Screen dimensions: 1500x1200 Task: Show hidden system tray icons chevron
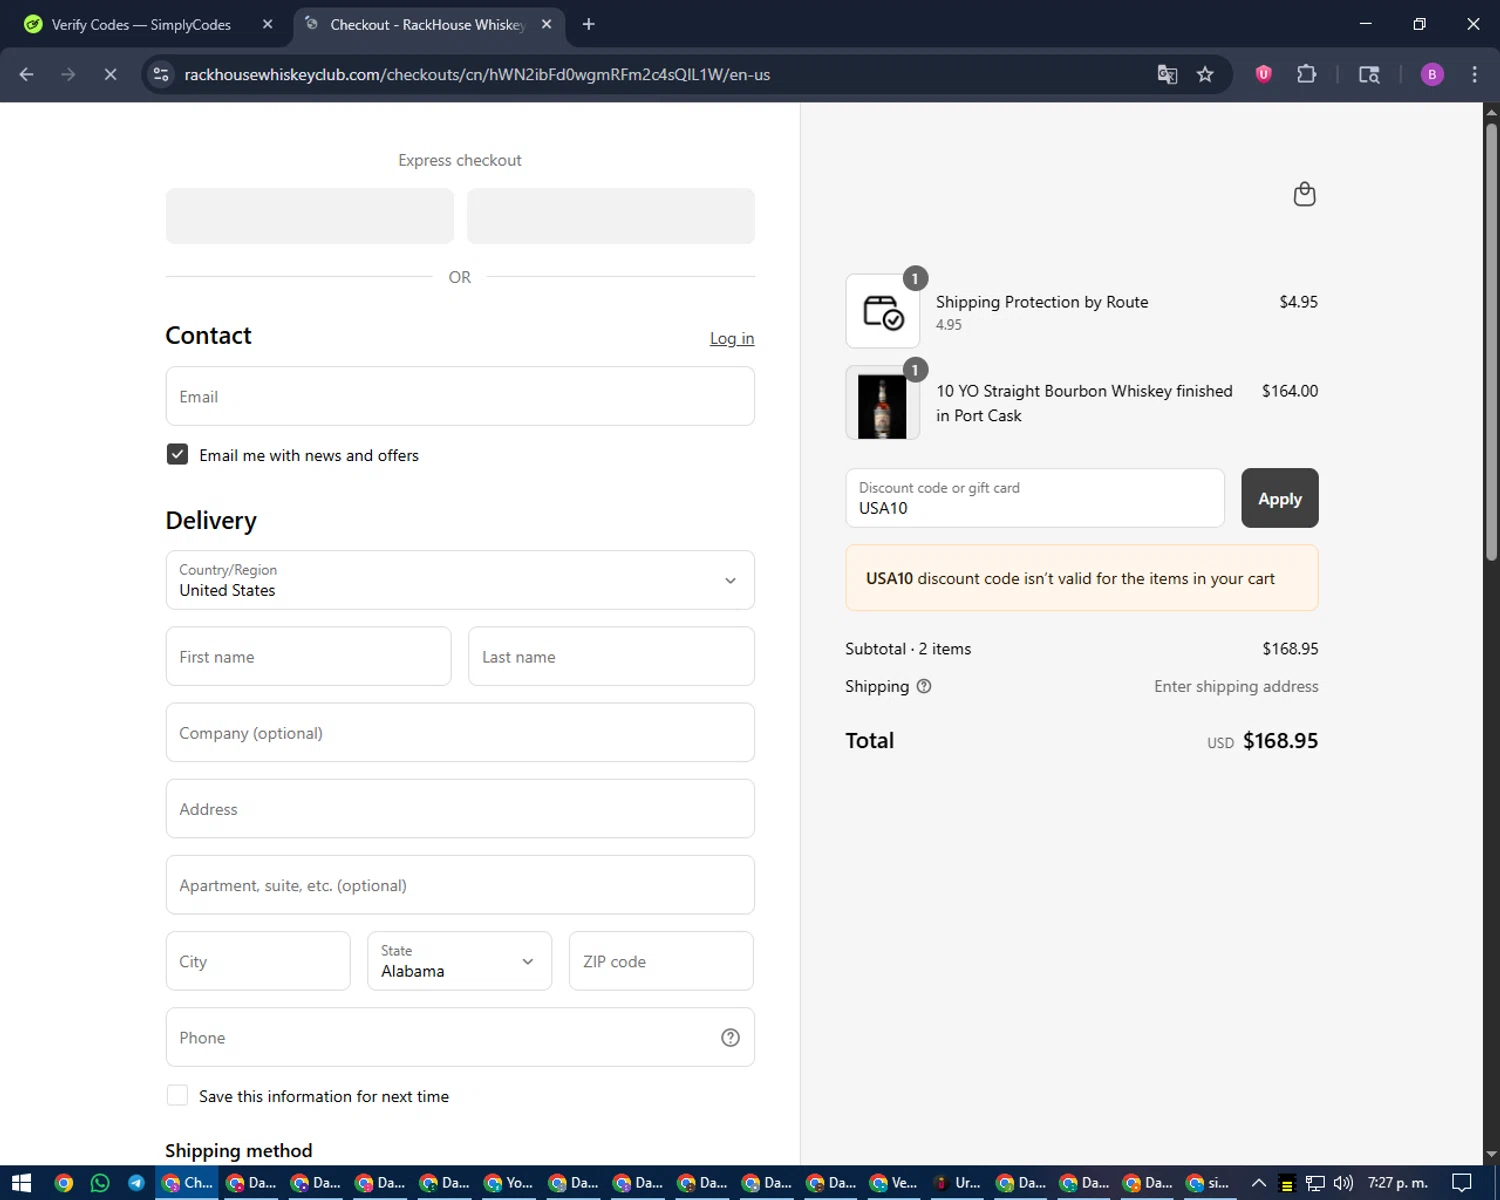coord(1259,1183)
